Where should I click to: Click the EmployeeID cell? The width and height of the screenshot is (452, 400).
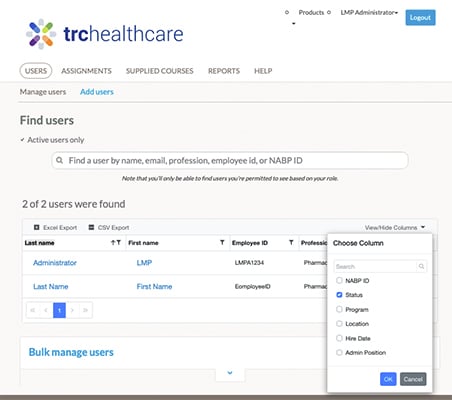pos(252,286)
